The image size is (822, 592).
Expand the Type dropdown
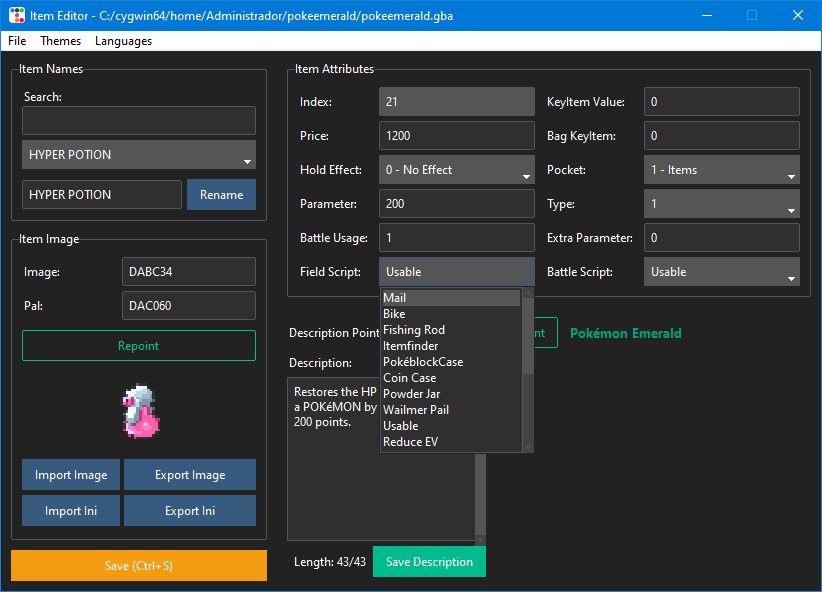(721, 204)
